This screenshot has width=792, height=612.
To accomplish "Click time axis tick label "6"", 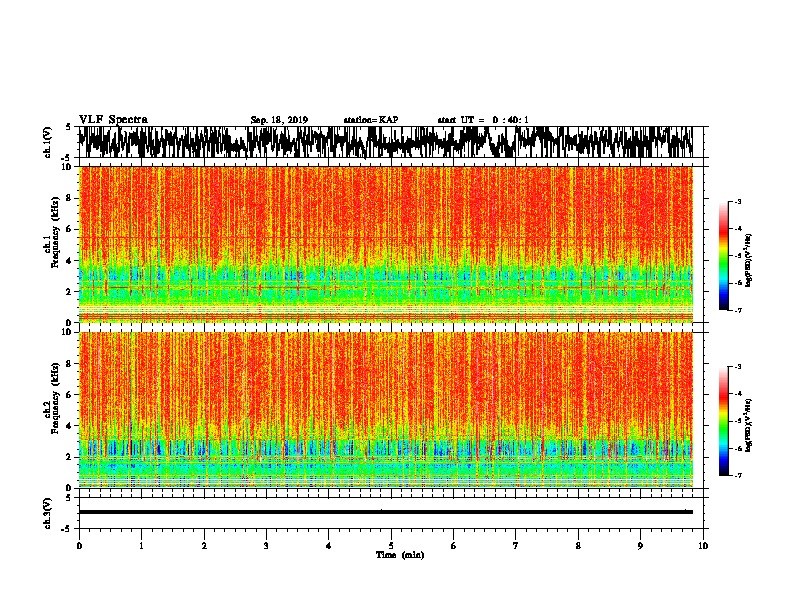I will [454, 546].
